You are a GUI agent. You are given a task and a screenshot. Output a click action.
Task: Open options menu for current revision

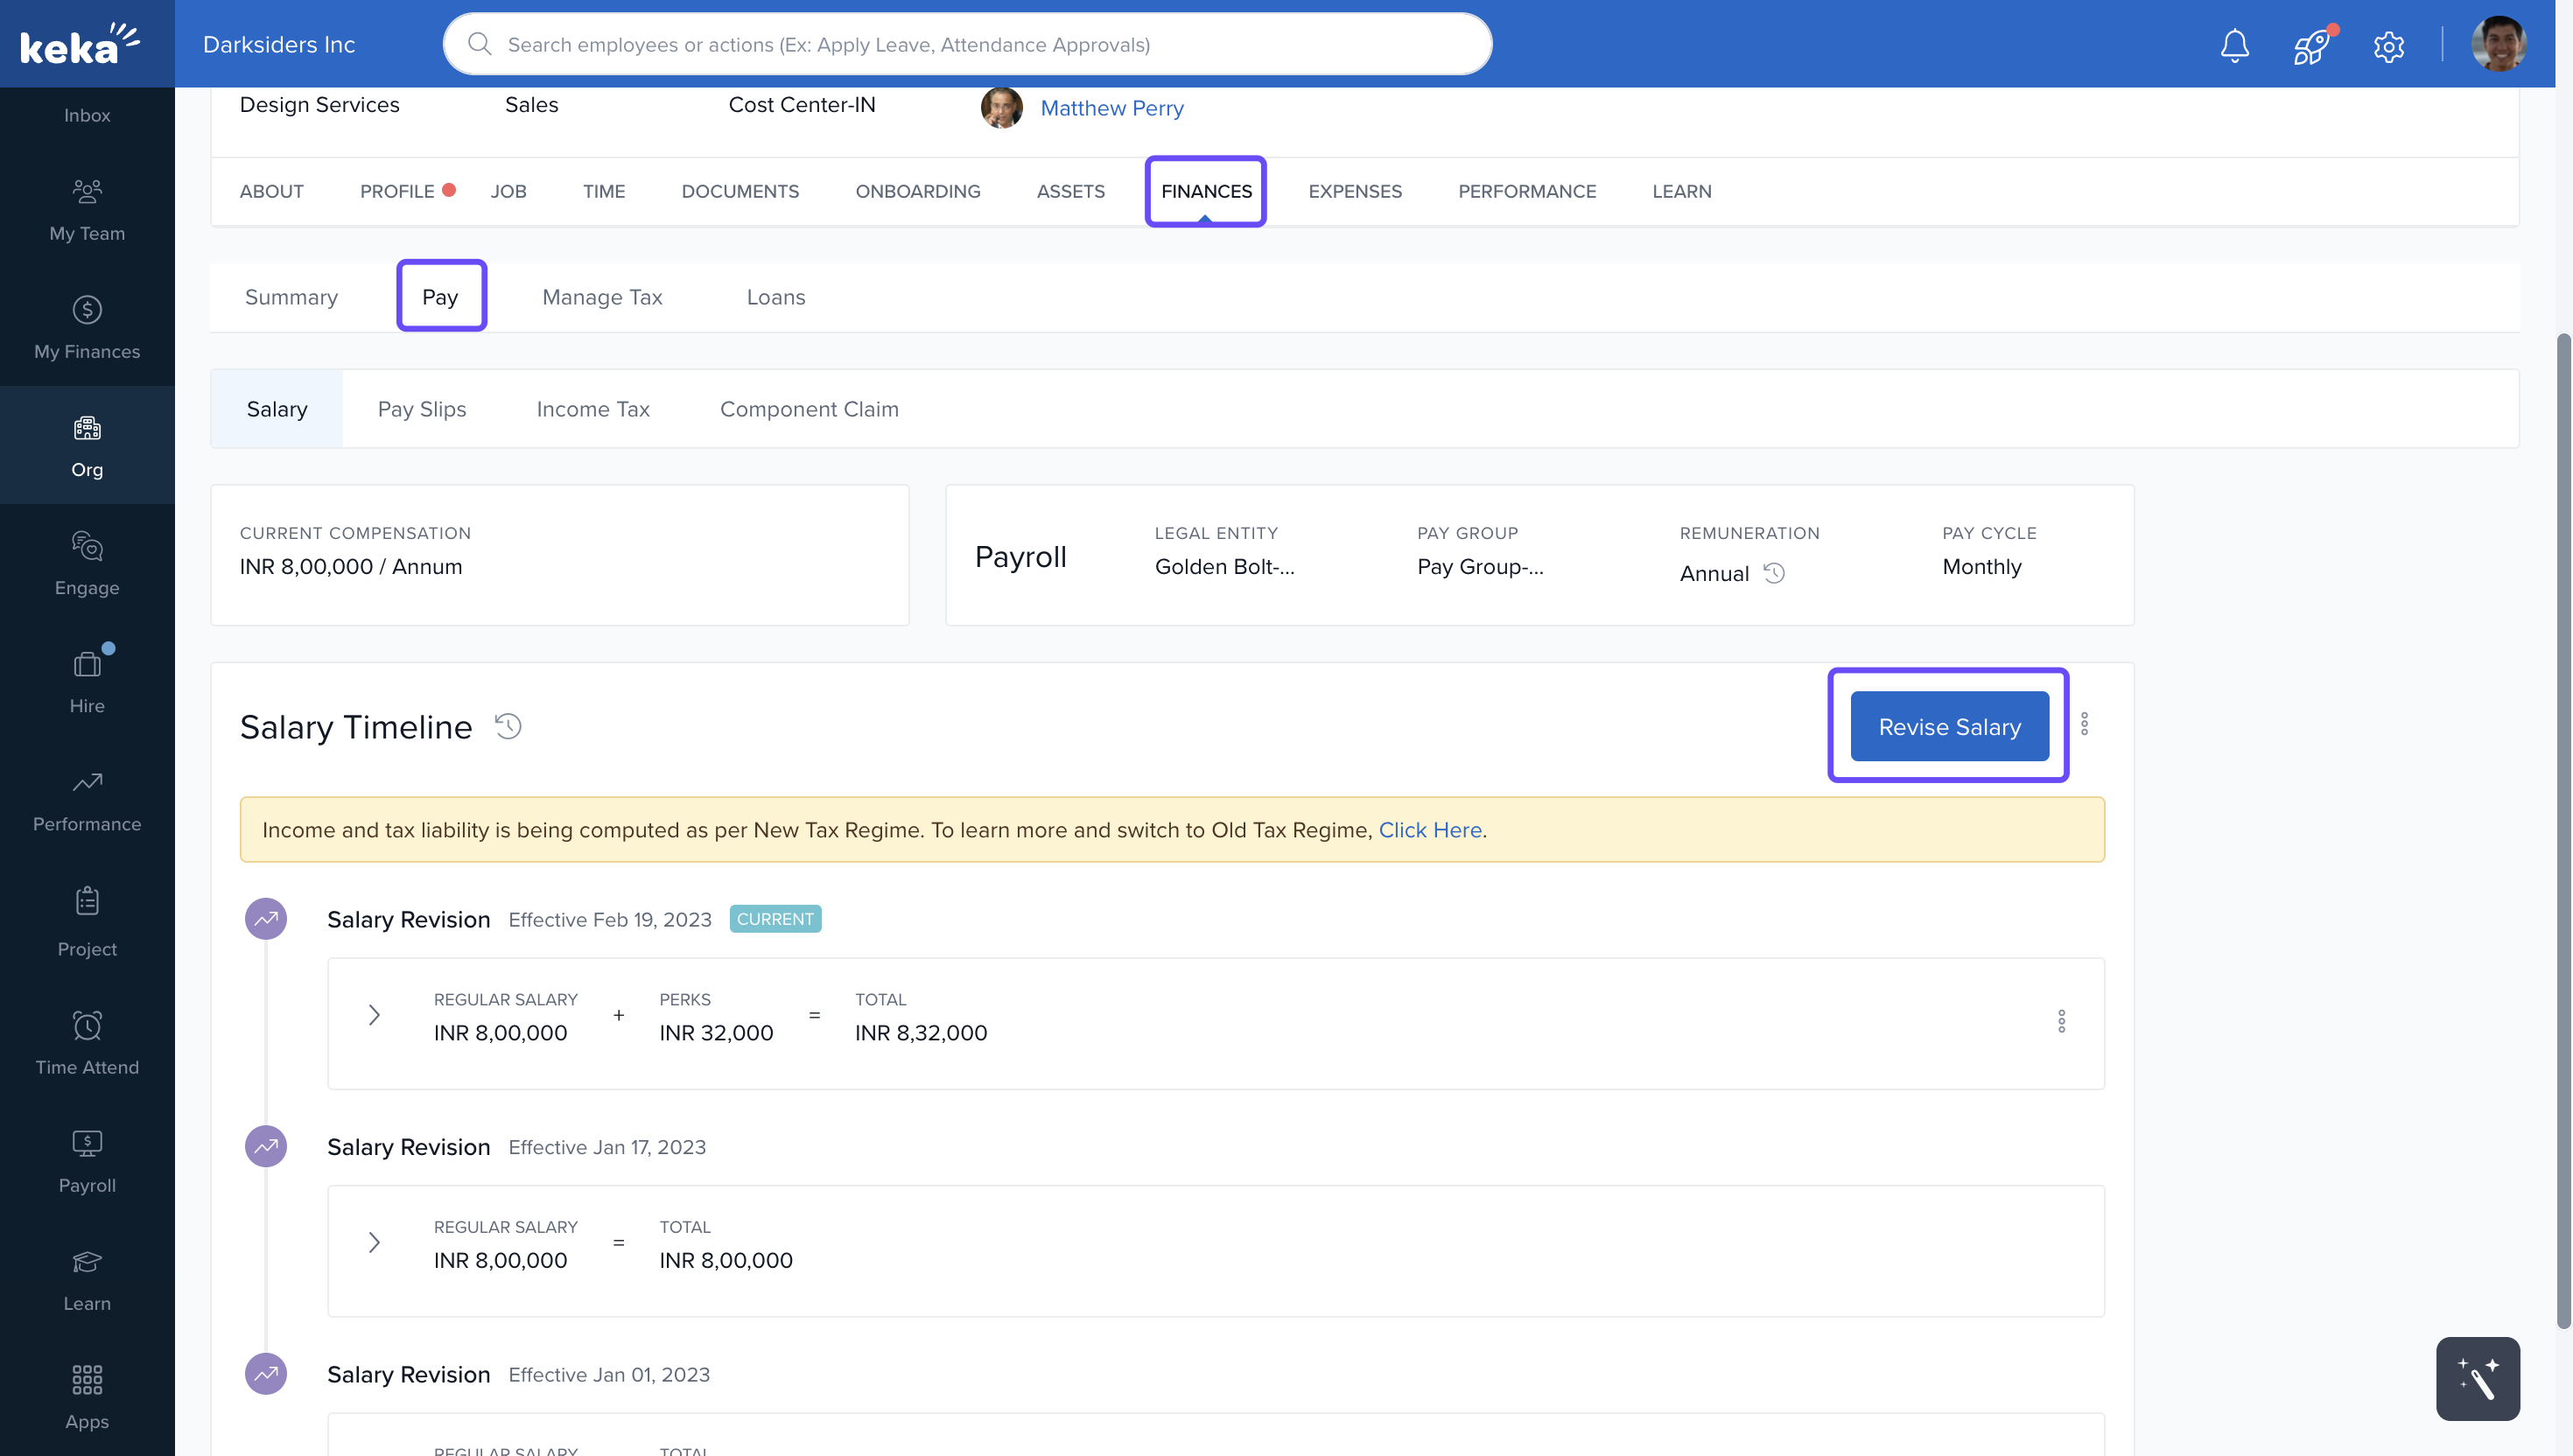point(2061,1021)
